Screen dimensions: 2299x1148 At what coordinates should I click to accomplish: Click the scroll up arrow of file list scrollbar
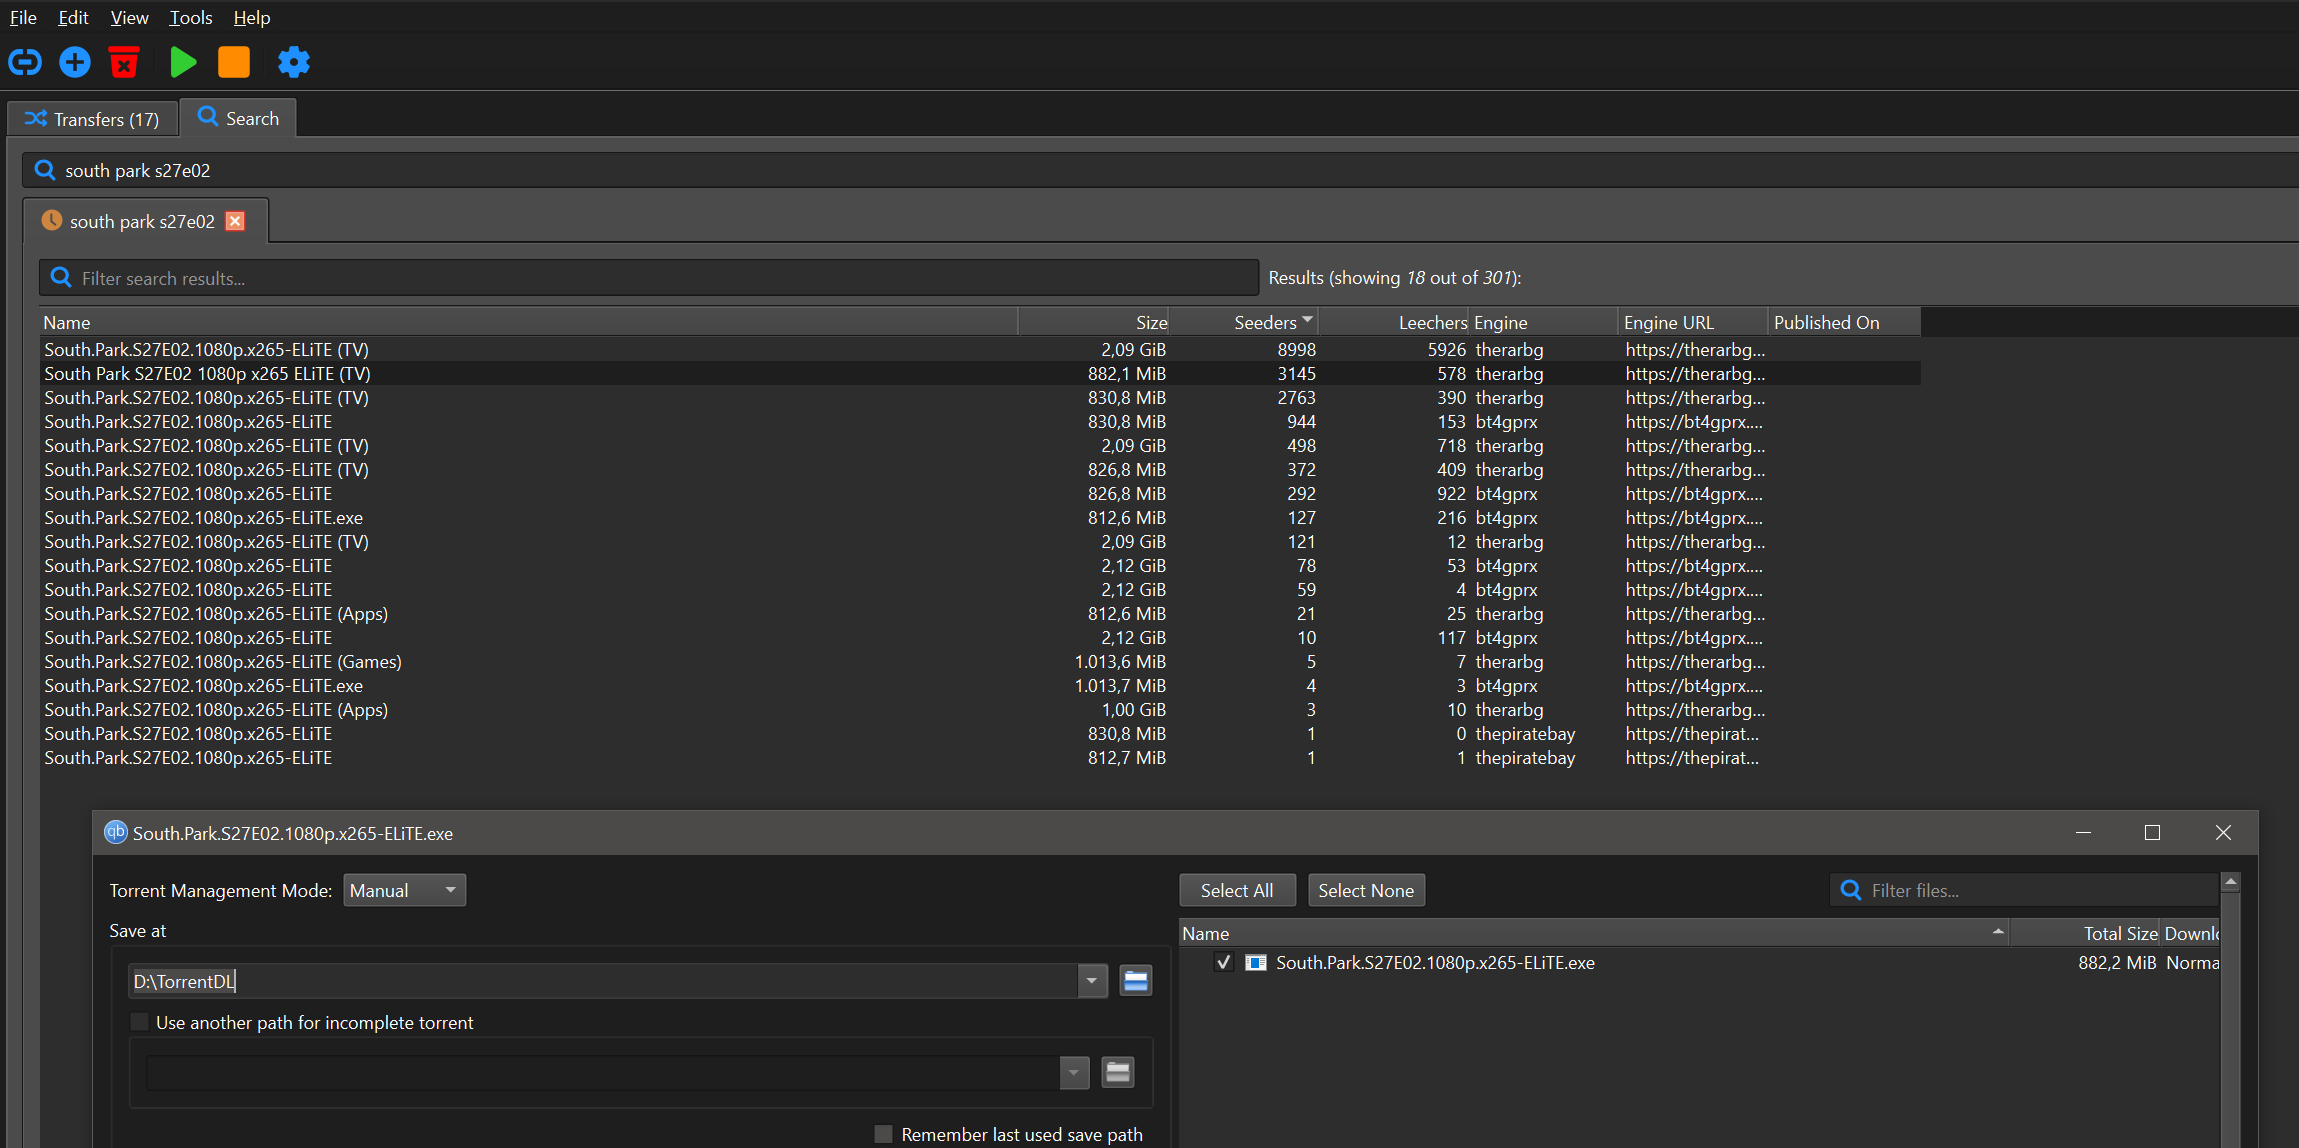coord(2230,882)
